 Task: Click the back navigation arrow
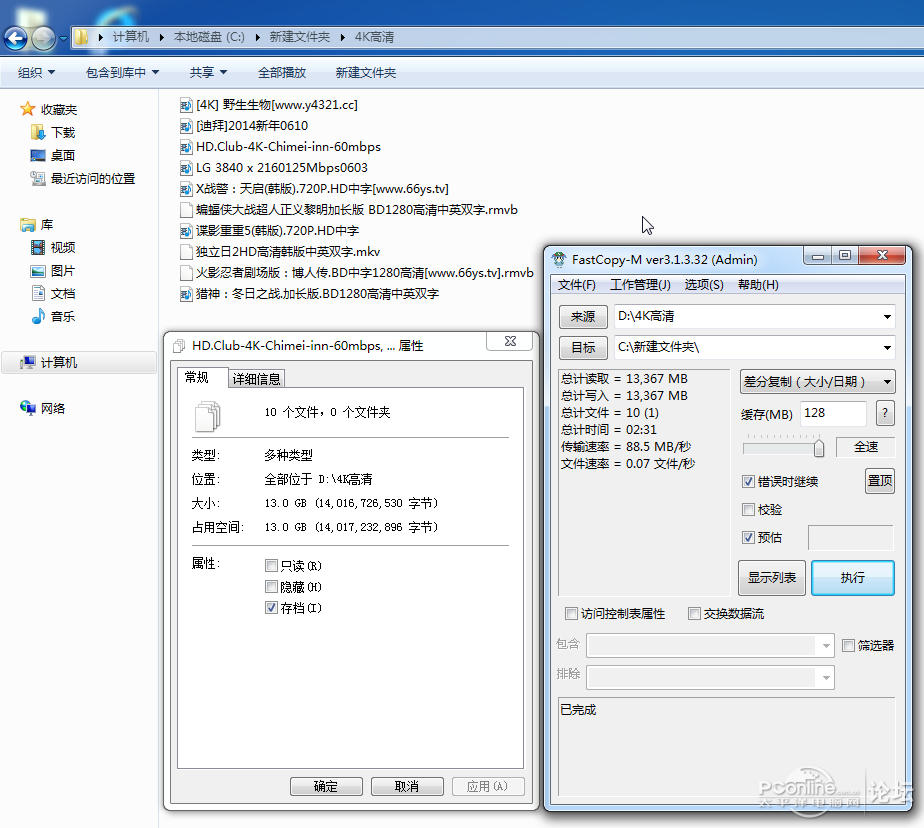(16, 39)
